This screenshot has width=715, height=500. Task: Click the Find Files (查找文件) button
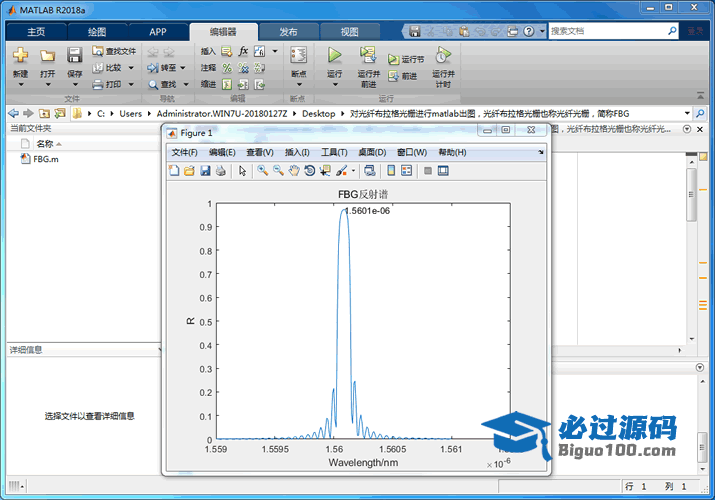coord(114,51)
